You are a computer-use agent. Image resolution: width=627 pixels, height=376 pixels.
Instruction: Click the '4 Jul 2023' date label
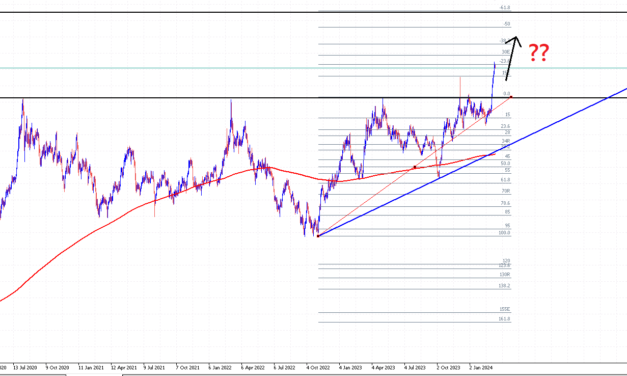point(415,367)
